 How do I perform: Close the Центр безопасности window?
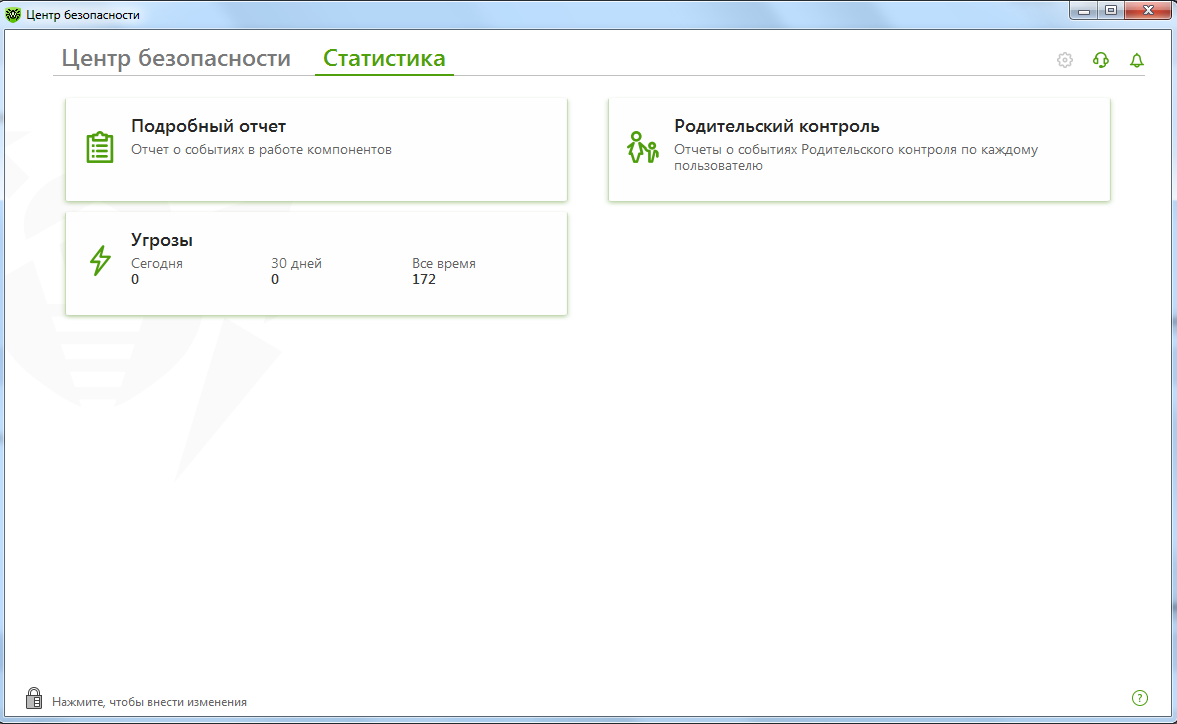(x=1148, y=11)
